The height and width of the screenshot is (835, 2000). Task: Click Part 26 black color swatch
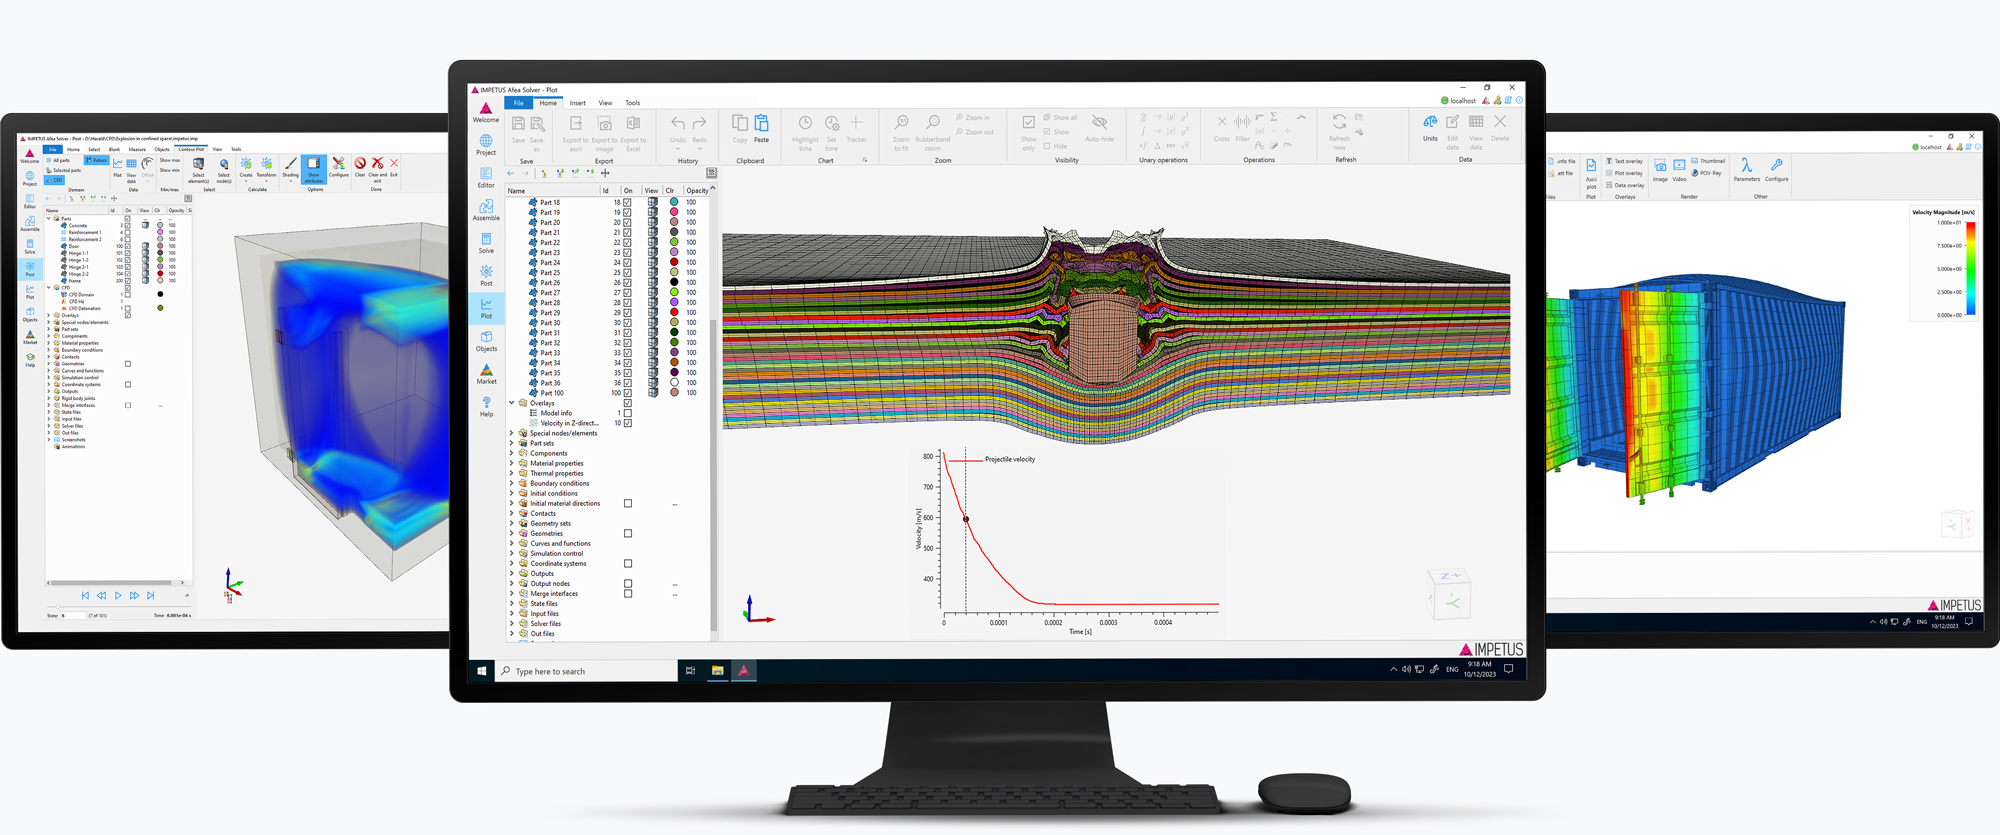click(674, 282)
